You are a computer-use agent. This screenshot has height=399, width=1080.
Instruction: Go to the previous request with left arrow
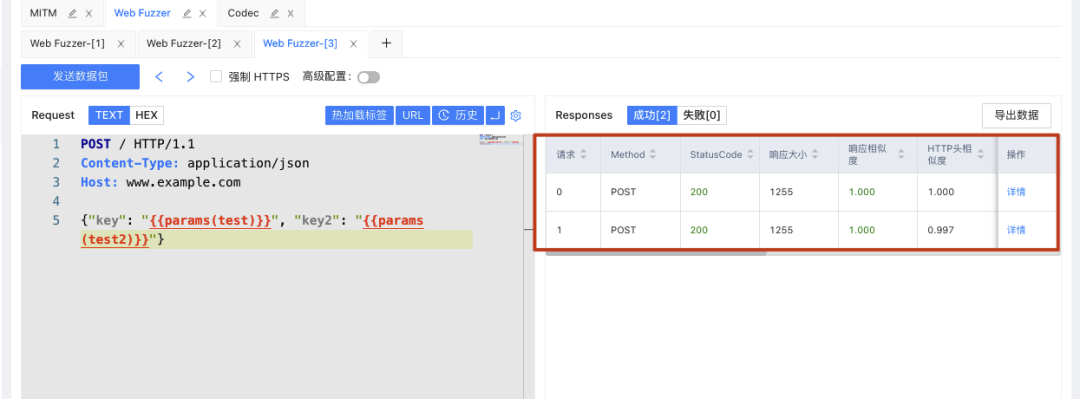[x=159, y=76]
